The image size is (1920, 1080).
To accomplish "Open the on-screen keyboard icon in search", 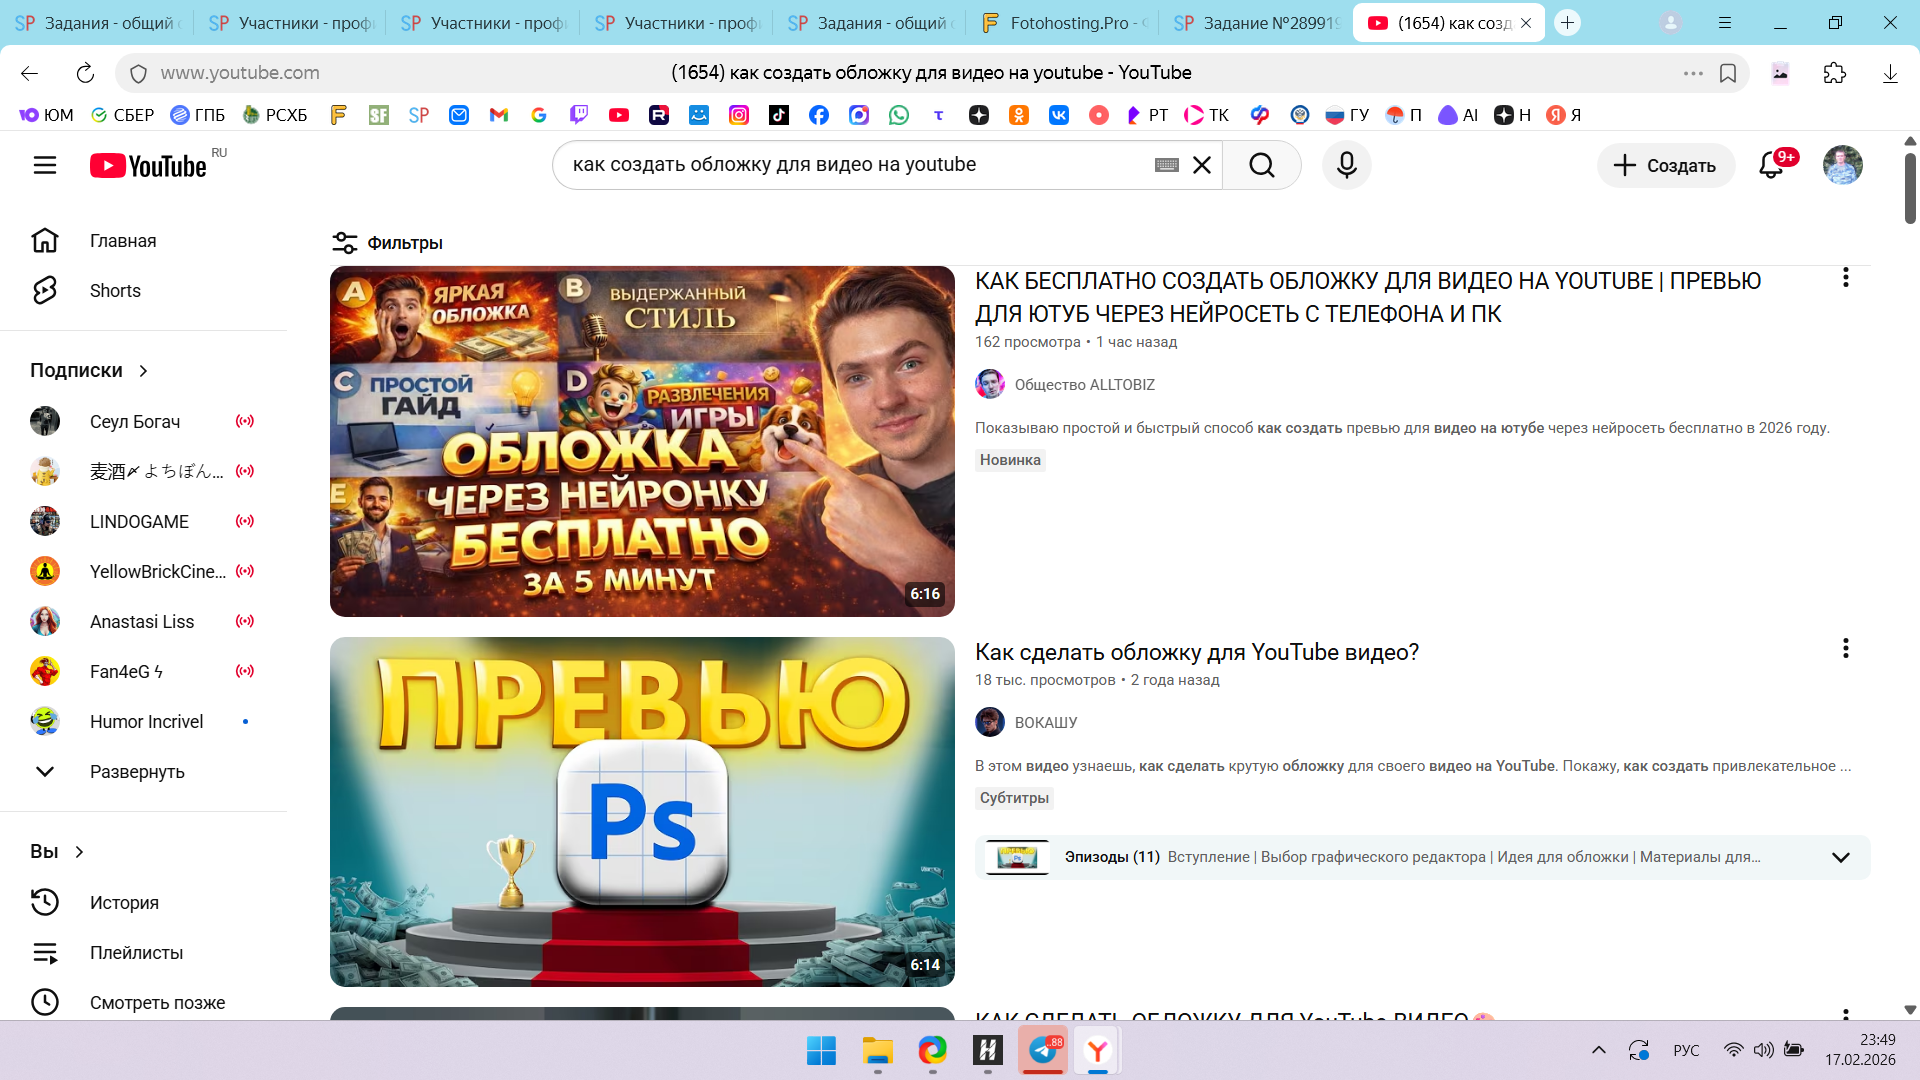I will [1166, 165].
